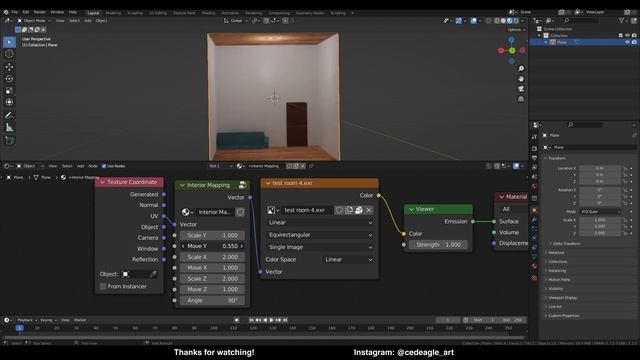Viewport: 640px width, 360px height.
Task: Open the Single Image source dropdown
Action: pyautogui.click(x=320, y=247)
